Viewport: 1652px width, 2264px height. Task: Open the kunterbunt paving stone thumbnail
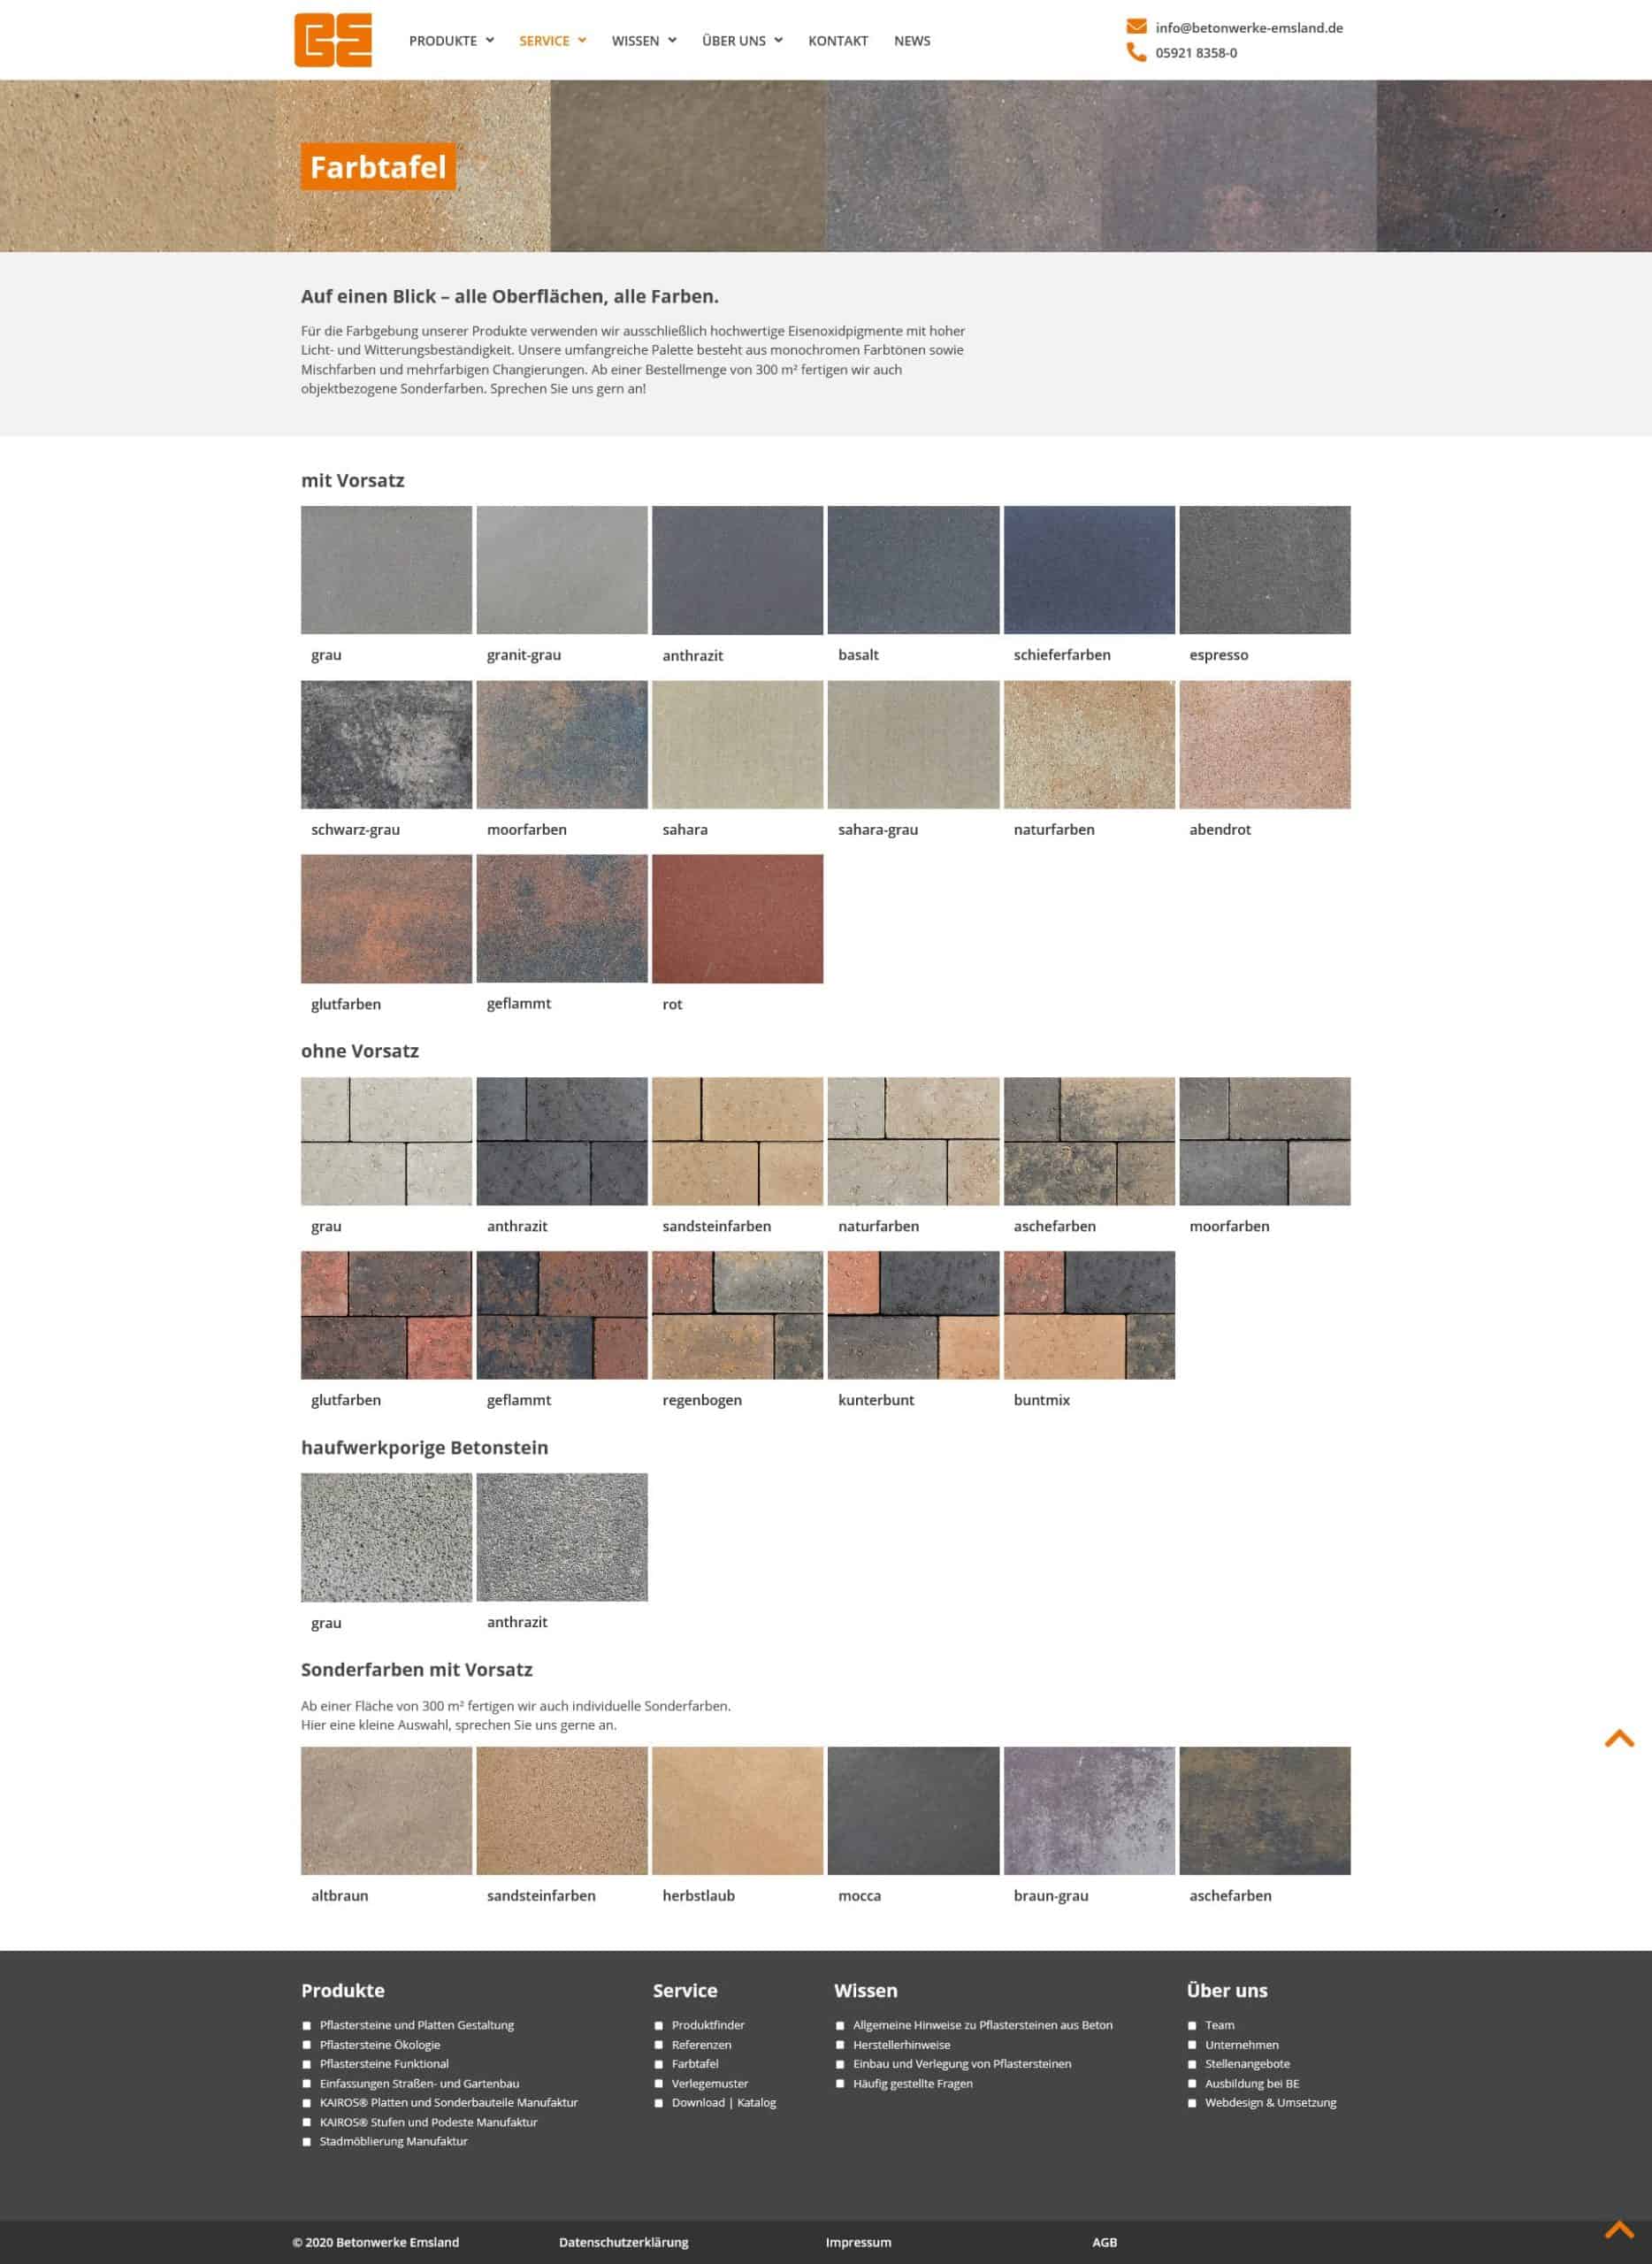tap(913, 1314)
